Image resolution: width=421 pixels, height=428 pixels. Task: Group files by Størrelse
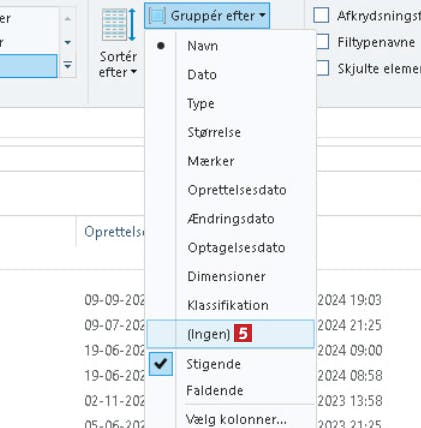pyautogui.click(x=214, y=132)
